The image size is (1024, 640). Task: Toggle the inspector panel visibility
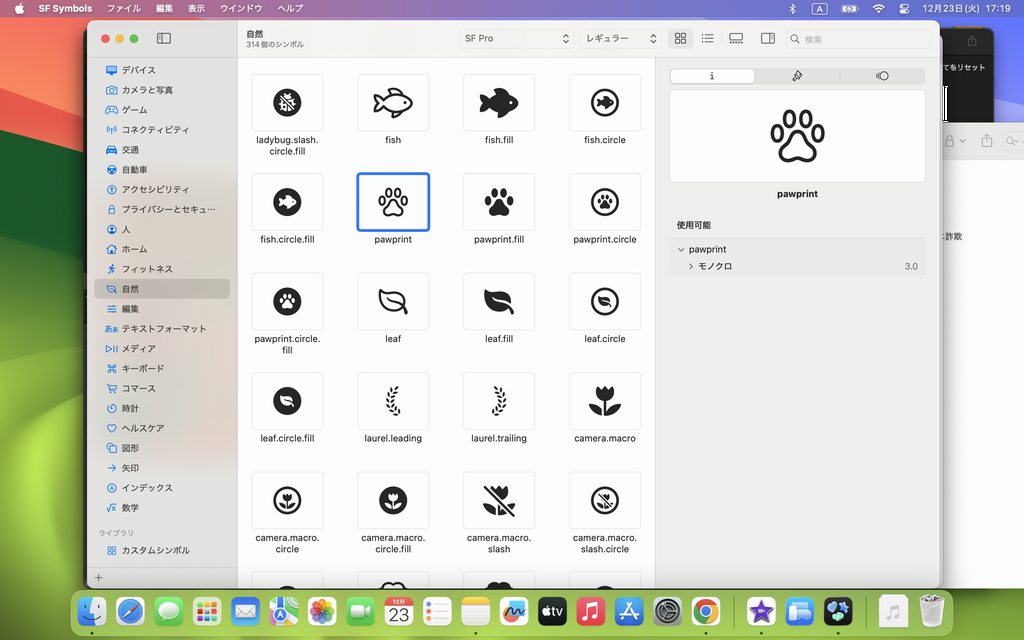tap(768, 38)
